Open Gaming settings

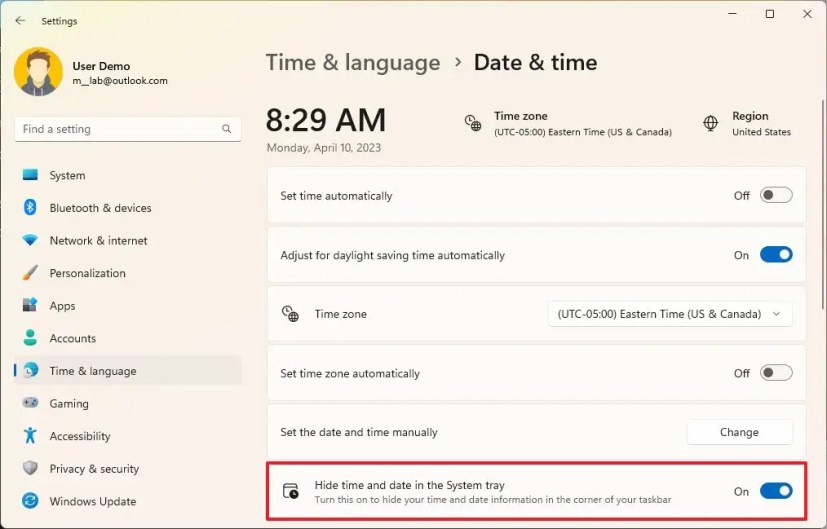tap(128, 403)
